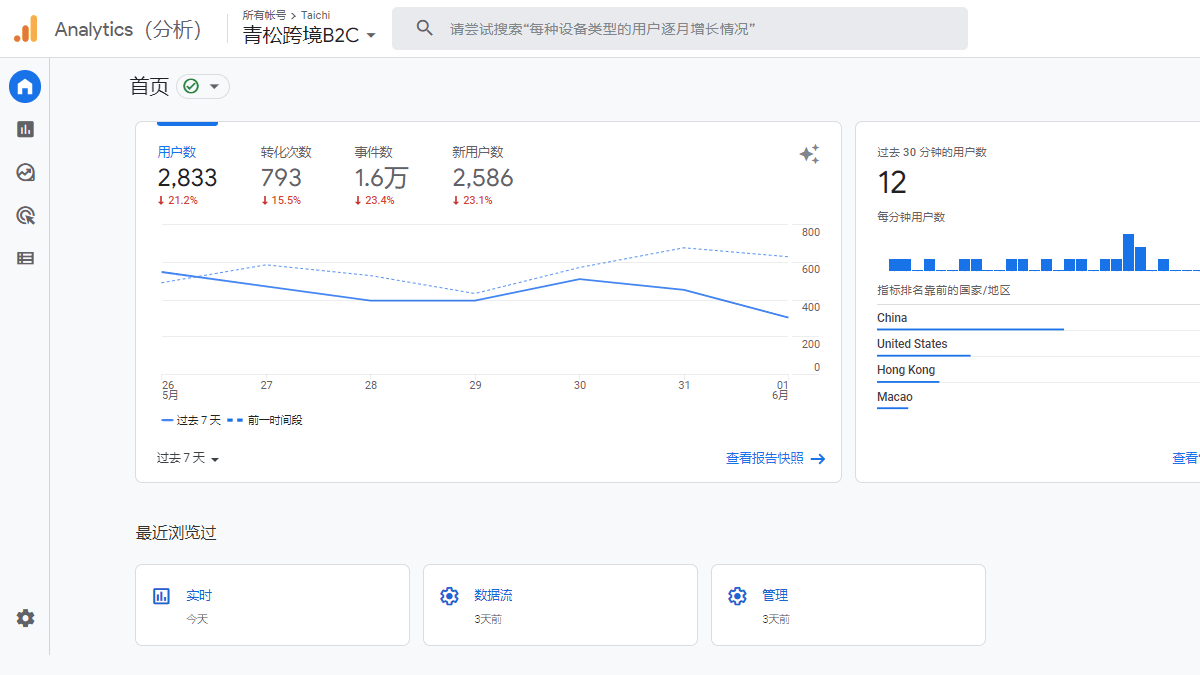This screenshot has width=1200, height=675.
Task: Expand the status dropdown next to 首页
Action: (214, 87)
